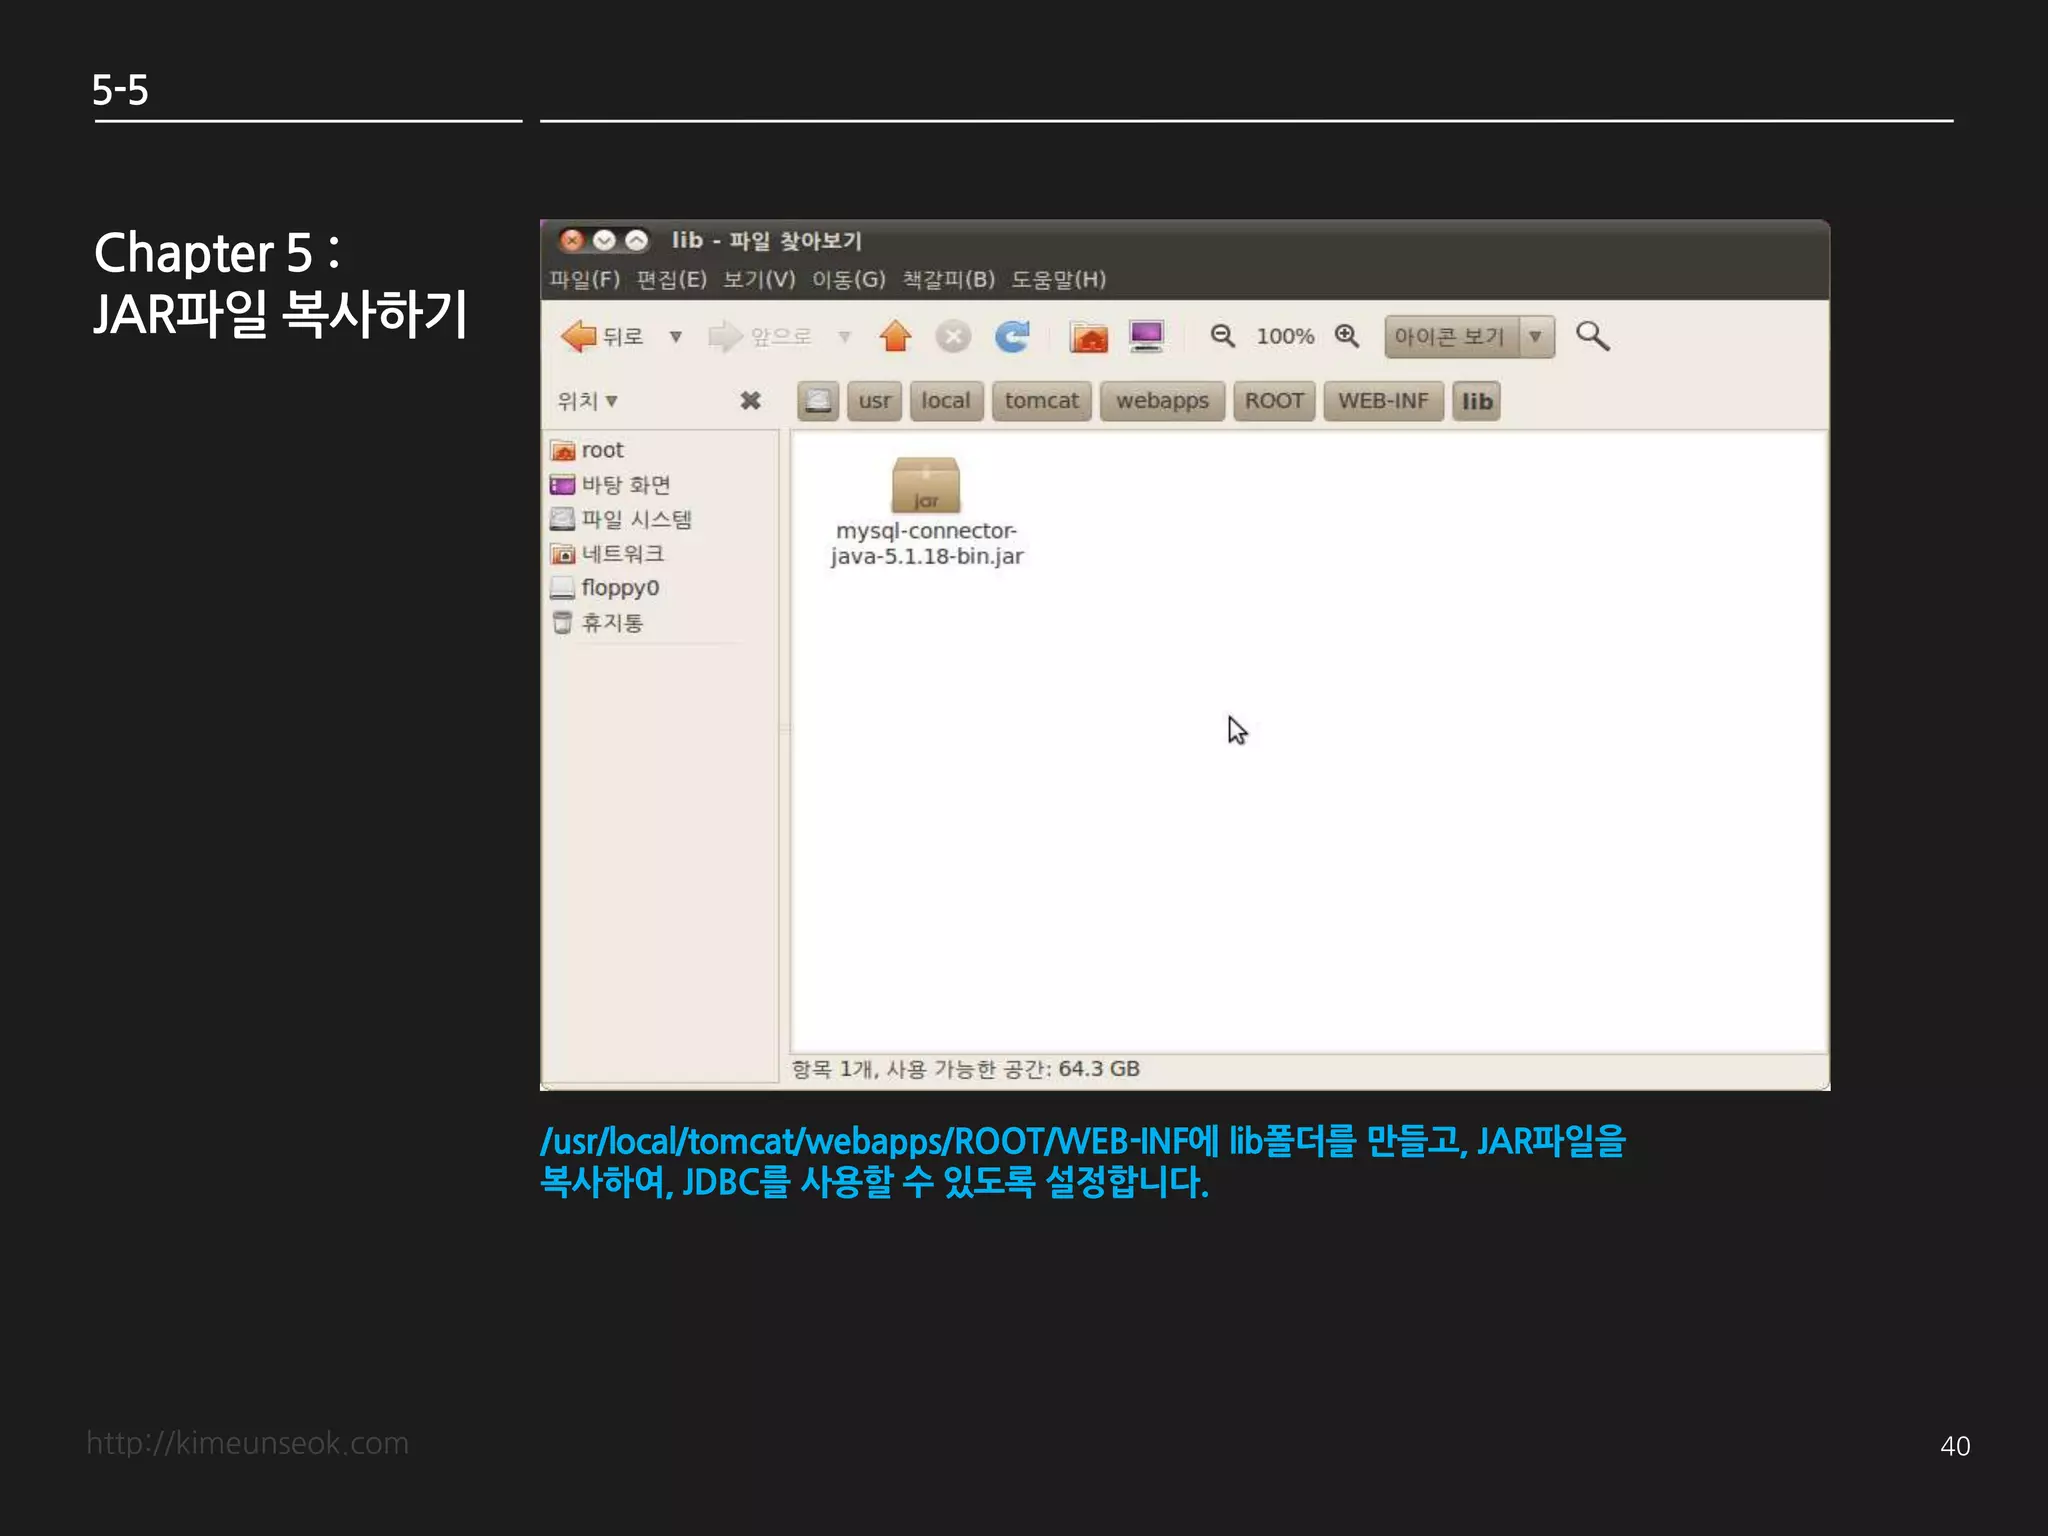Open 네트워크 in the sidebar
Screen dimensions: 2048x1536
(x=607, y=553)
